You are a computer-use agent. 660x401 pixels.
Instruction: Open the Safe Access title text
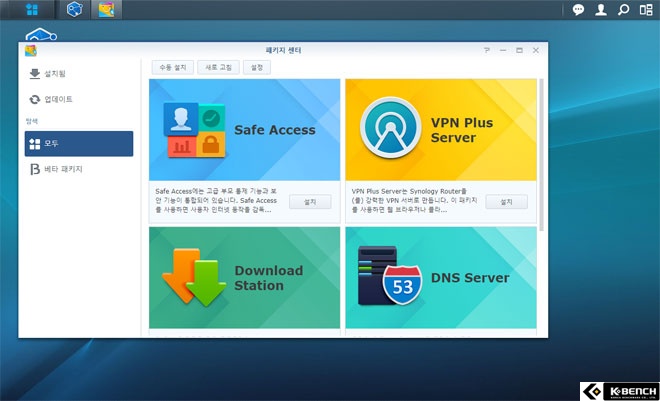pos(275,130)
